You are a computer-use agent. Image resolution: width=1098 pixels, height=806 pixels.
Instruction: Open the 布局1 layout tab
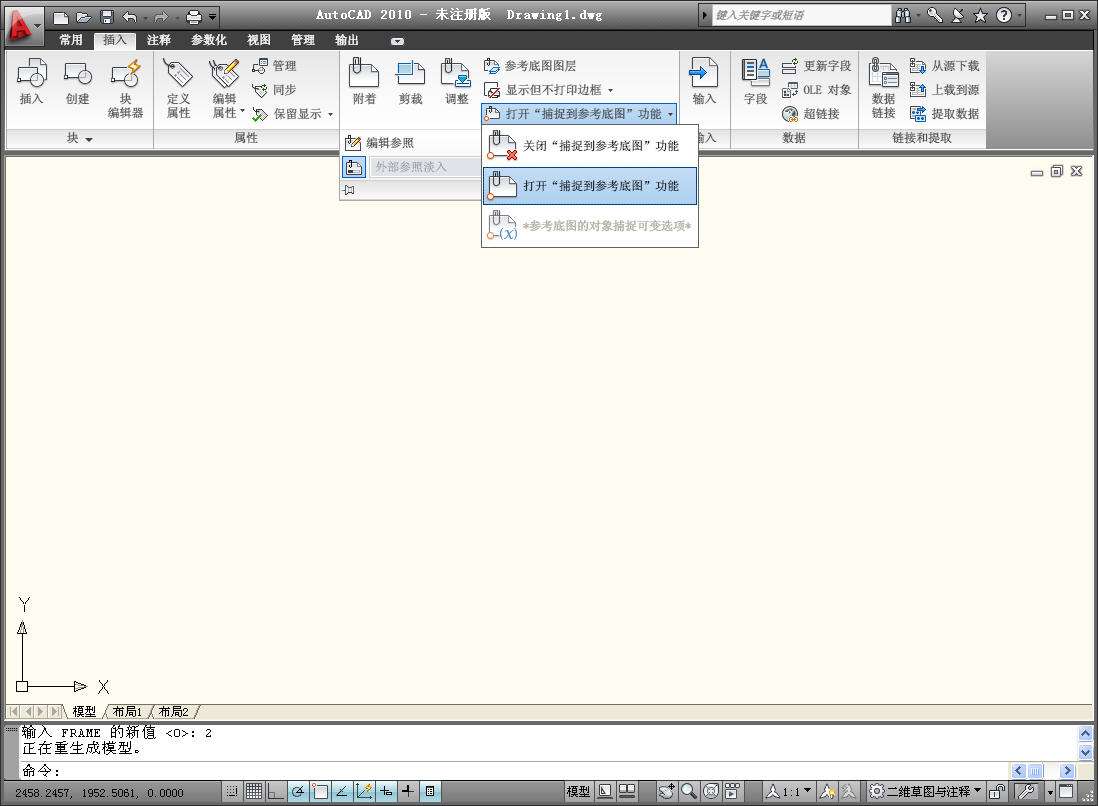click(127, 711)
